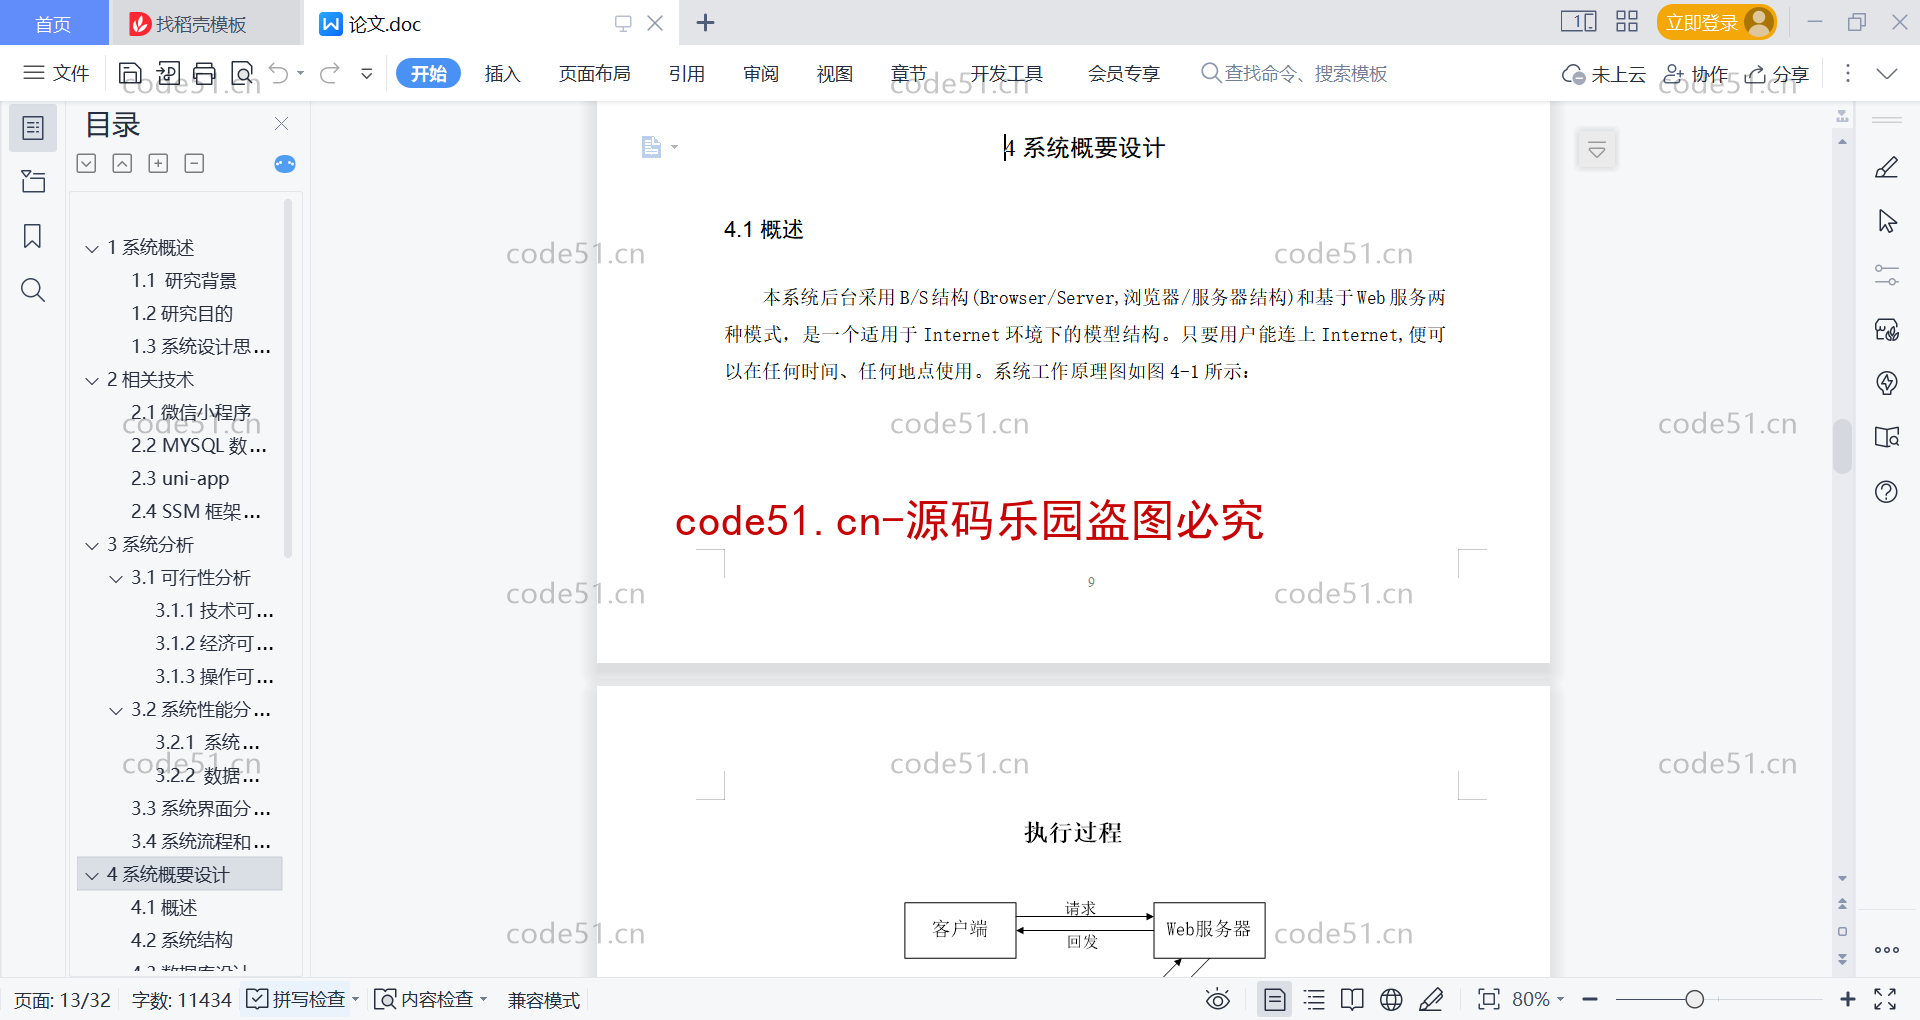Viewport: 1920px width, 1020px height.
Task: Open the quick access toolbar dropdown arrow
Action: coord(367,73)
